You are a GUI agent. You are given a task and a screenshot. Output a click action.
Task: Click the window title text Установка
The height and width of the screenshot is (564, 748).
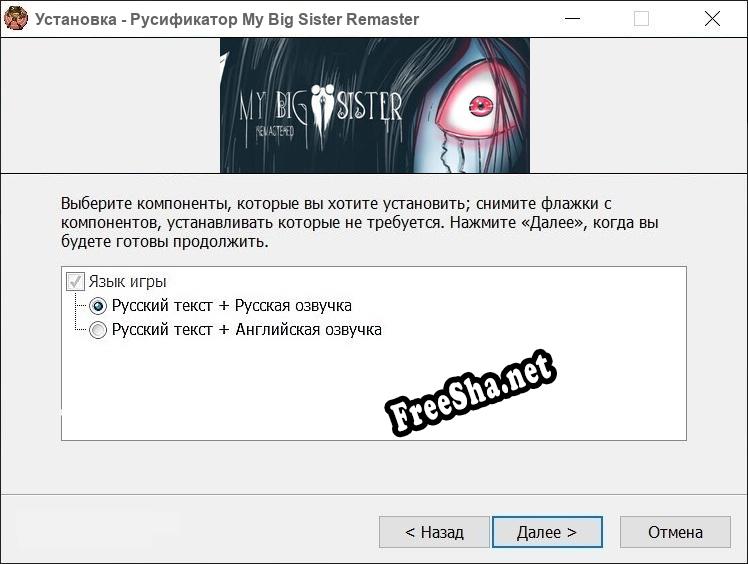(76, 19)
